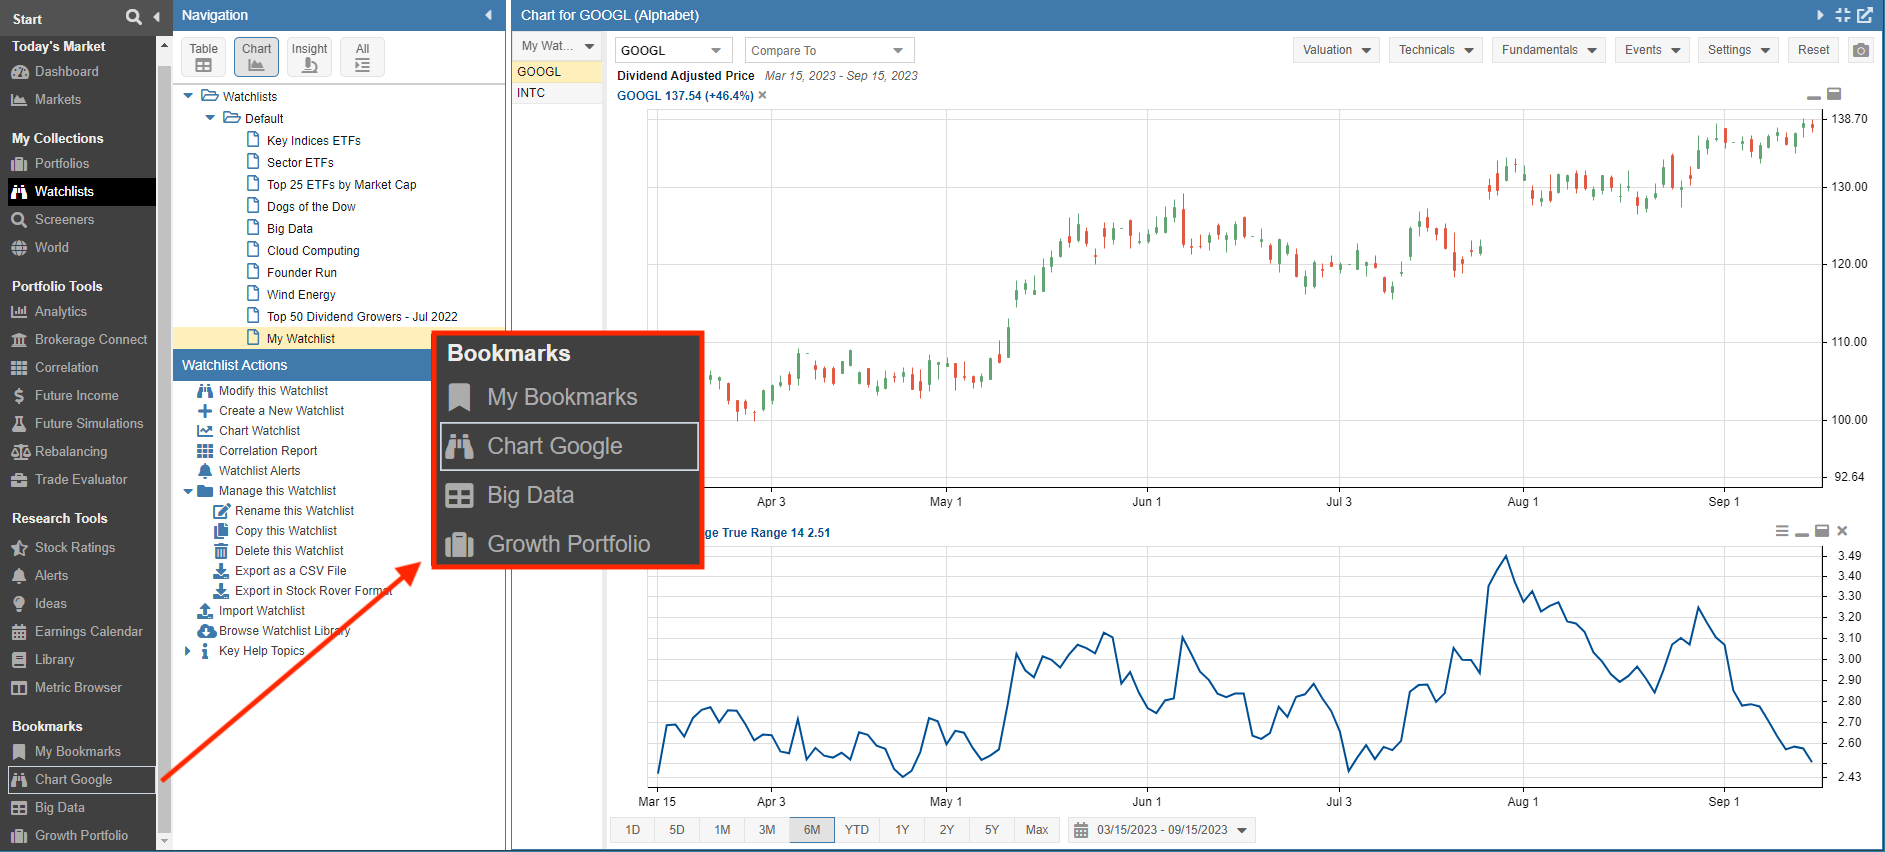Collapse the Start sidebar panel
This screenshot has width=1885, height=852.
click(157, 17)
